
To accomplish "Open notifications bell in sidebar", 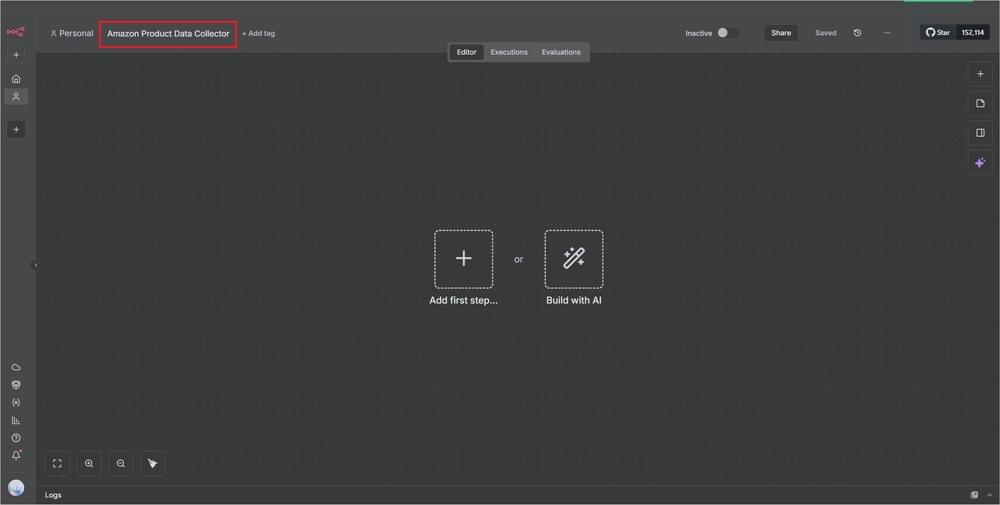I will [x=16, y=455].
